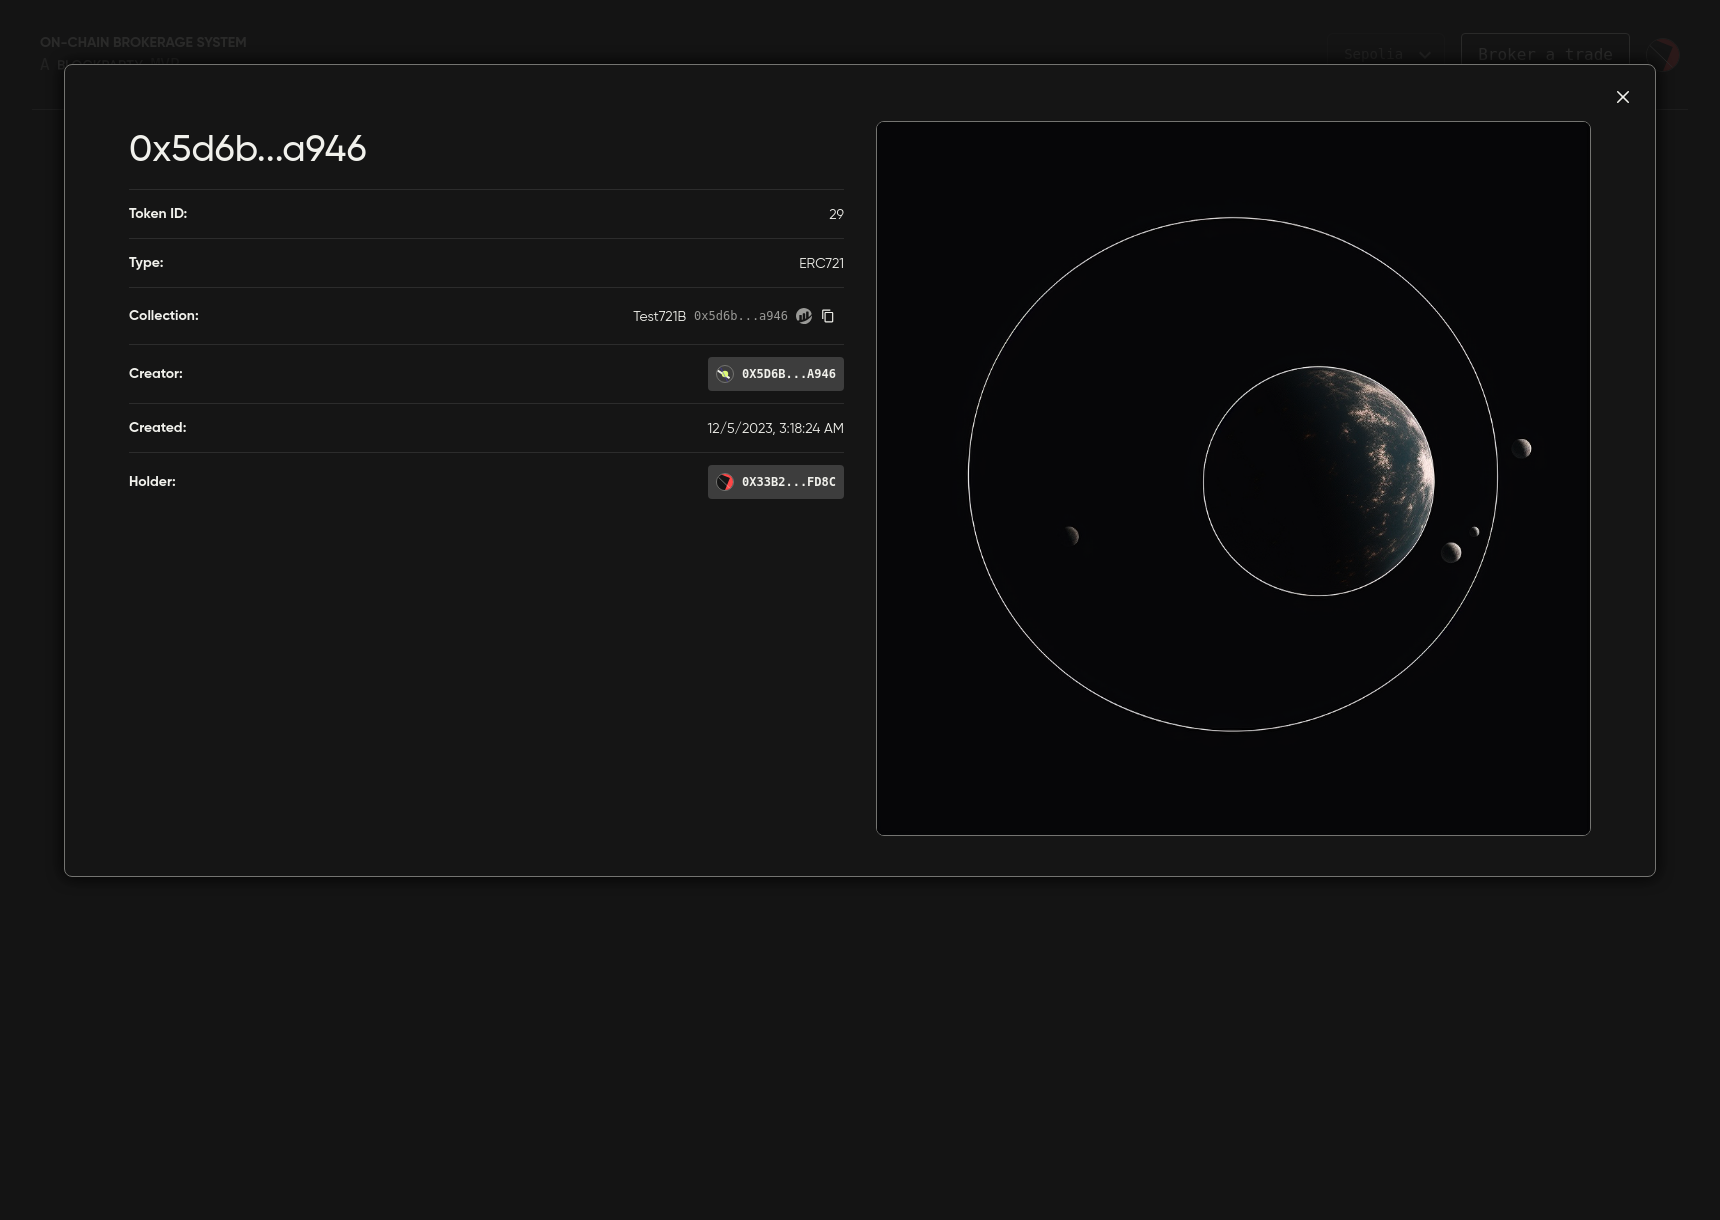The width and height of the screenshot is (1720, 1220).
Task: Select creator address 0X5D6B...A946 text
Action: pos(788,374)
